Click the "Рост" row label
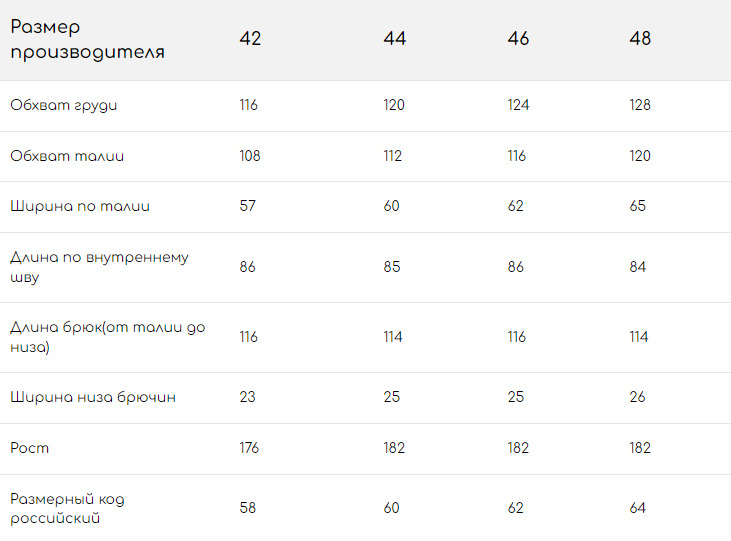731x541 pixels. (30, 448)
